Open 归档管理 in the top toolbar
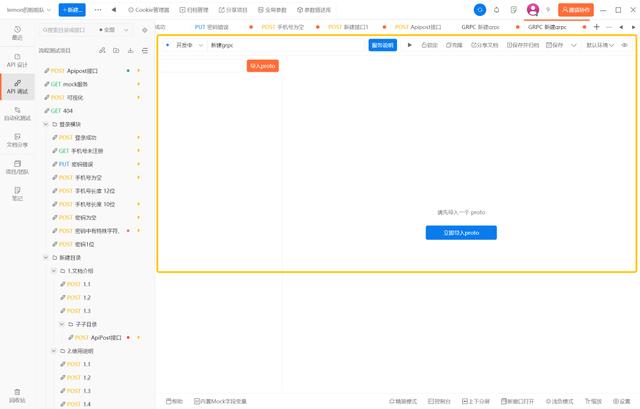The image size is (640, 409). [194, 10]
